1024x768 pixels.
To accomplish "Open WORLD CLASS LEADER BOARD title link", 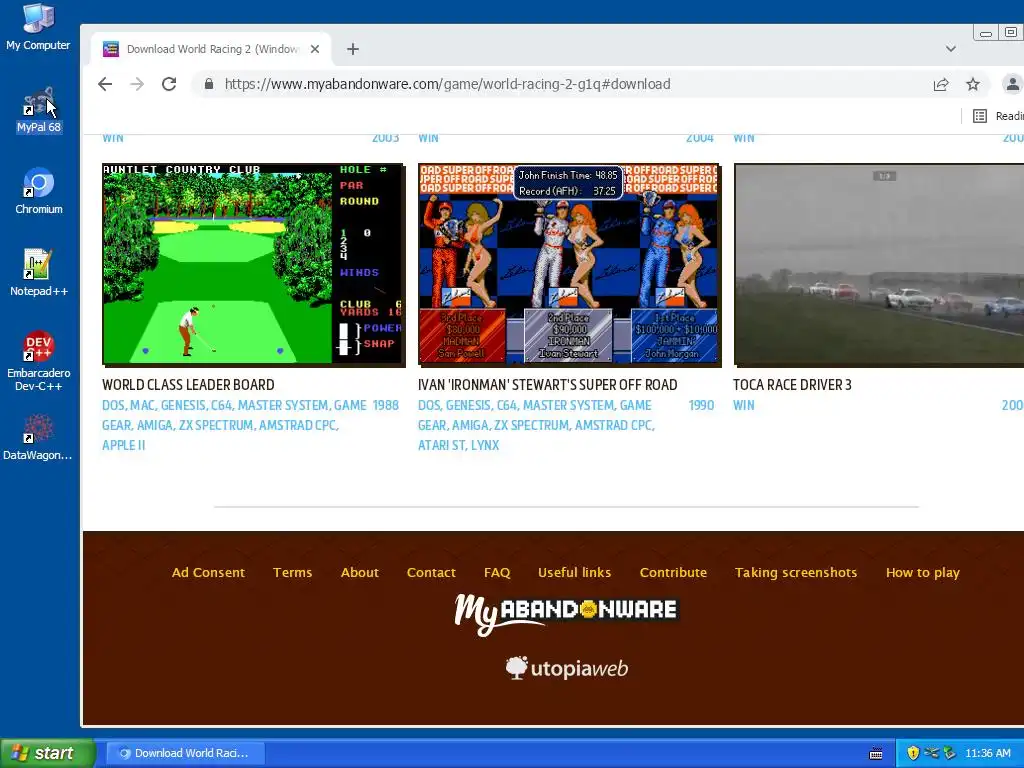I will point(188,385).
